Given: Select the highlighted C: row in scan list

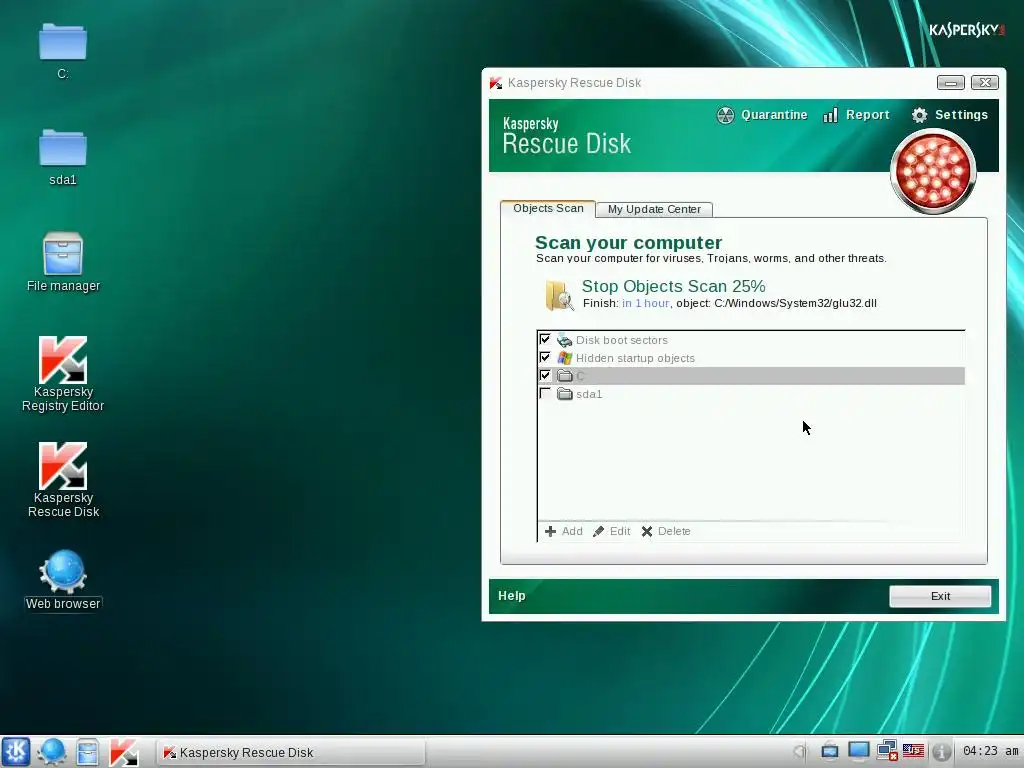Looking at the screenshot, I should coord(751,376).
